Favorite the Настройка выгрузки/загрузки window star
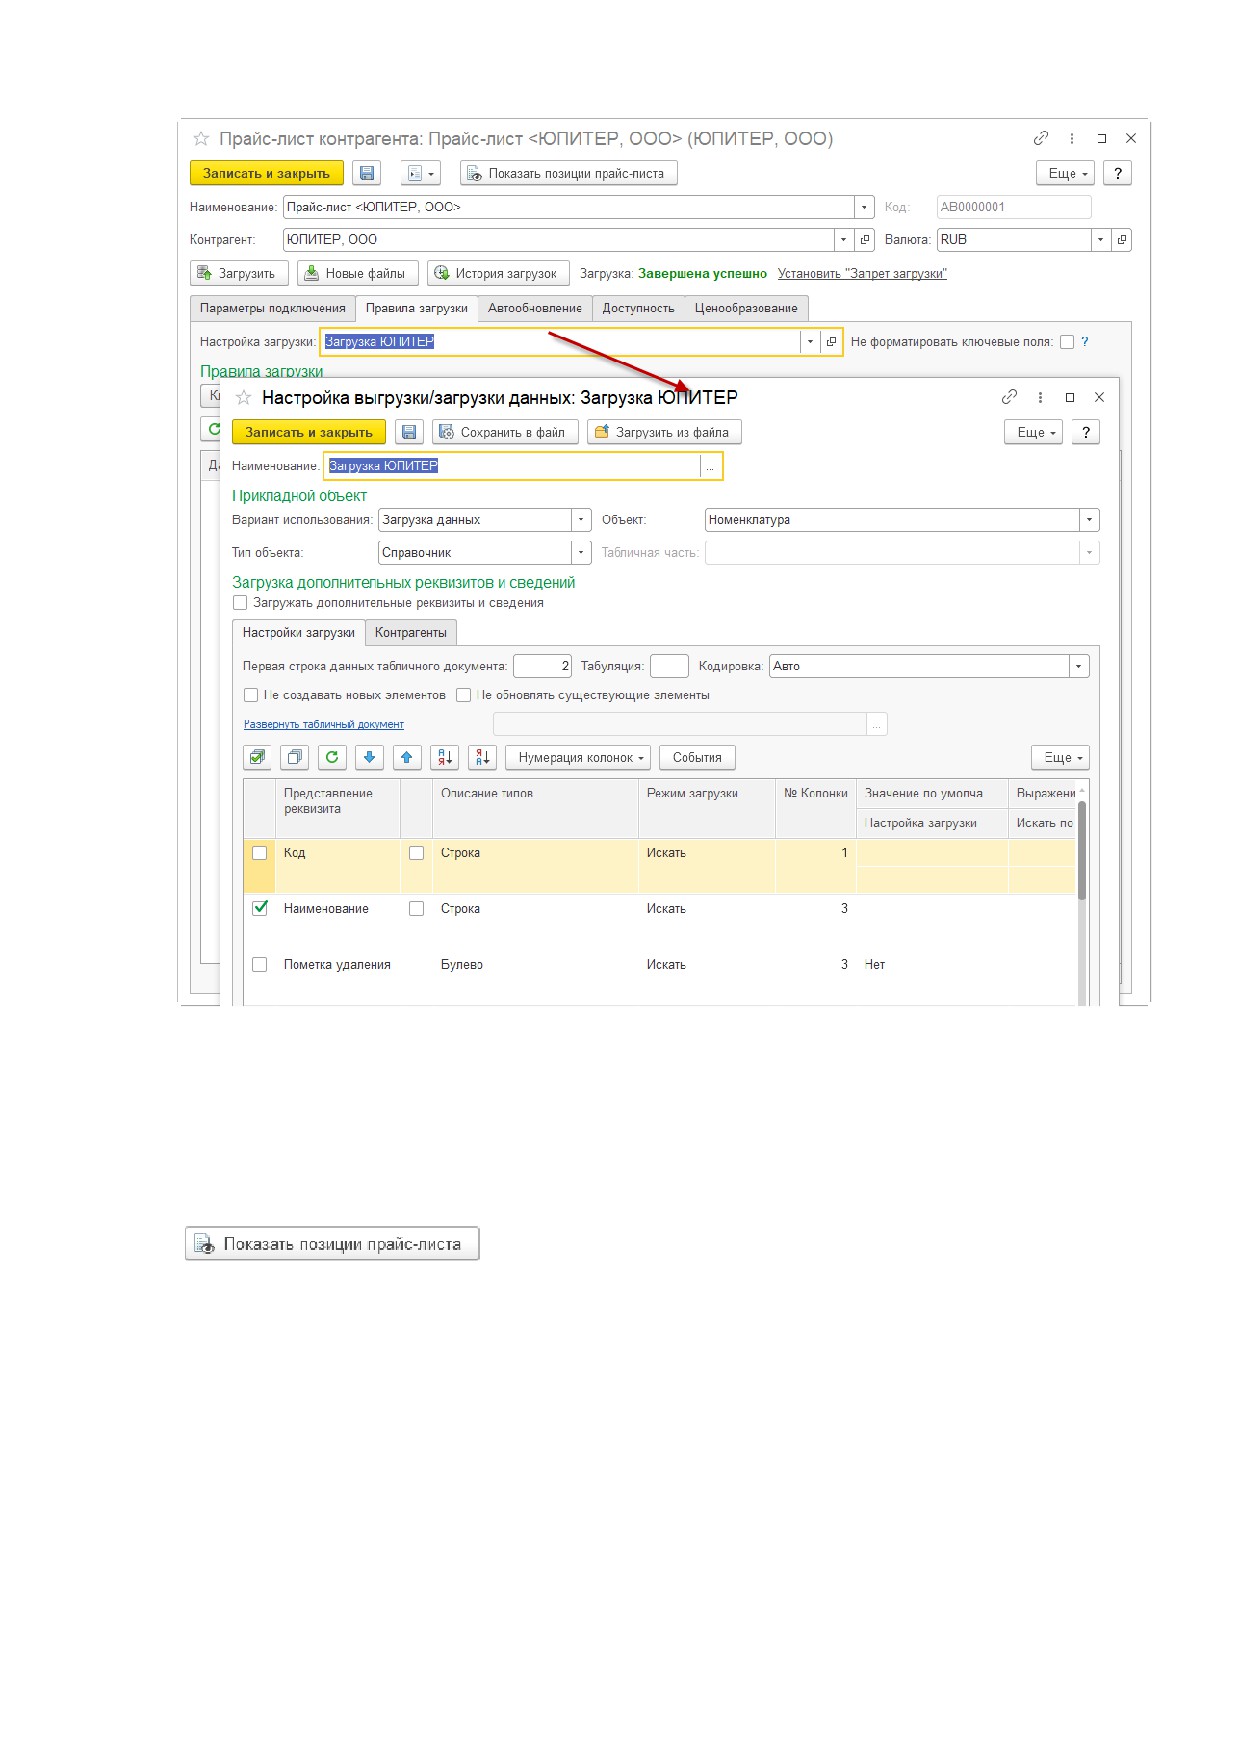Image resolution: width=1239 pixels, height=1752 pixels. [243, 398]
